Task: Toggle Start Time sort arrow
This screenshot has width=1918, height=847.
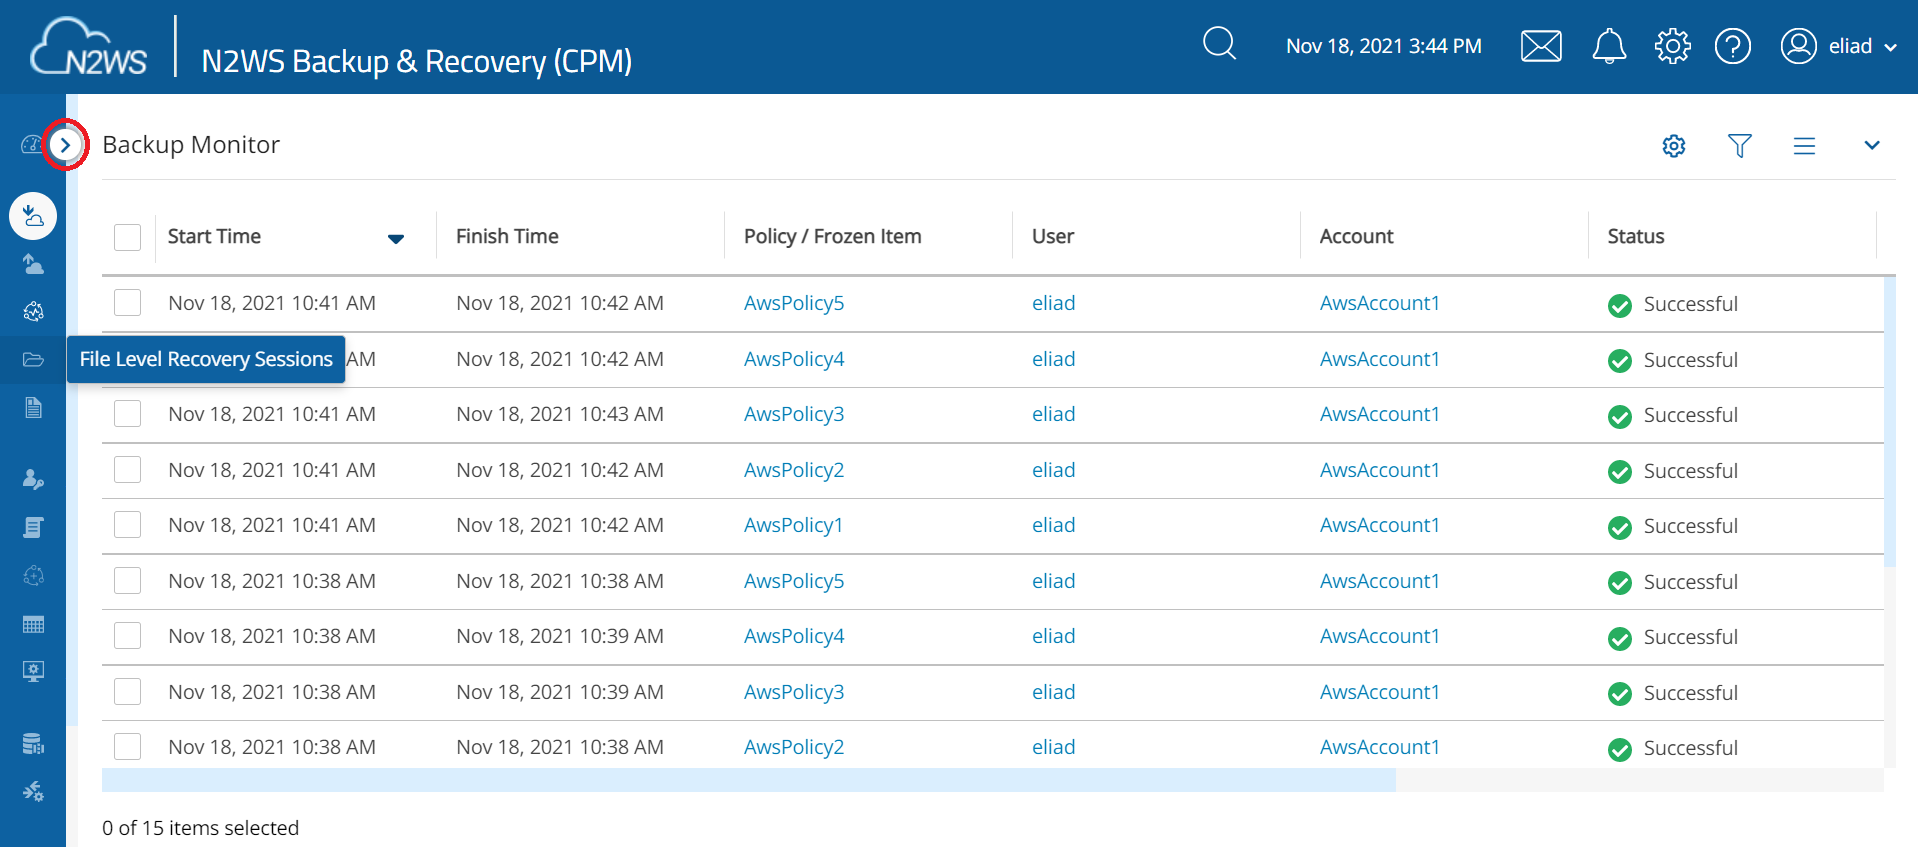Action: [x=396, y=238]
